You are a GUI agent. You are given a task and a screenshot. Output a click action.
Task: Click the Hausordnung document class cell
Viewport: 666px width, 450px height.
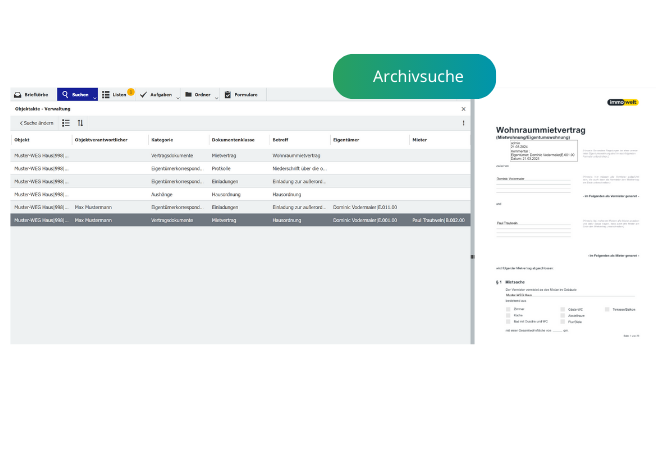click(x=226, y=195)
